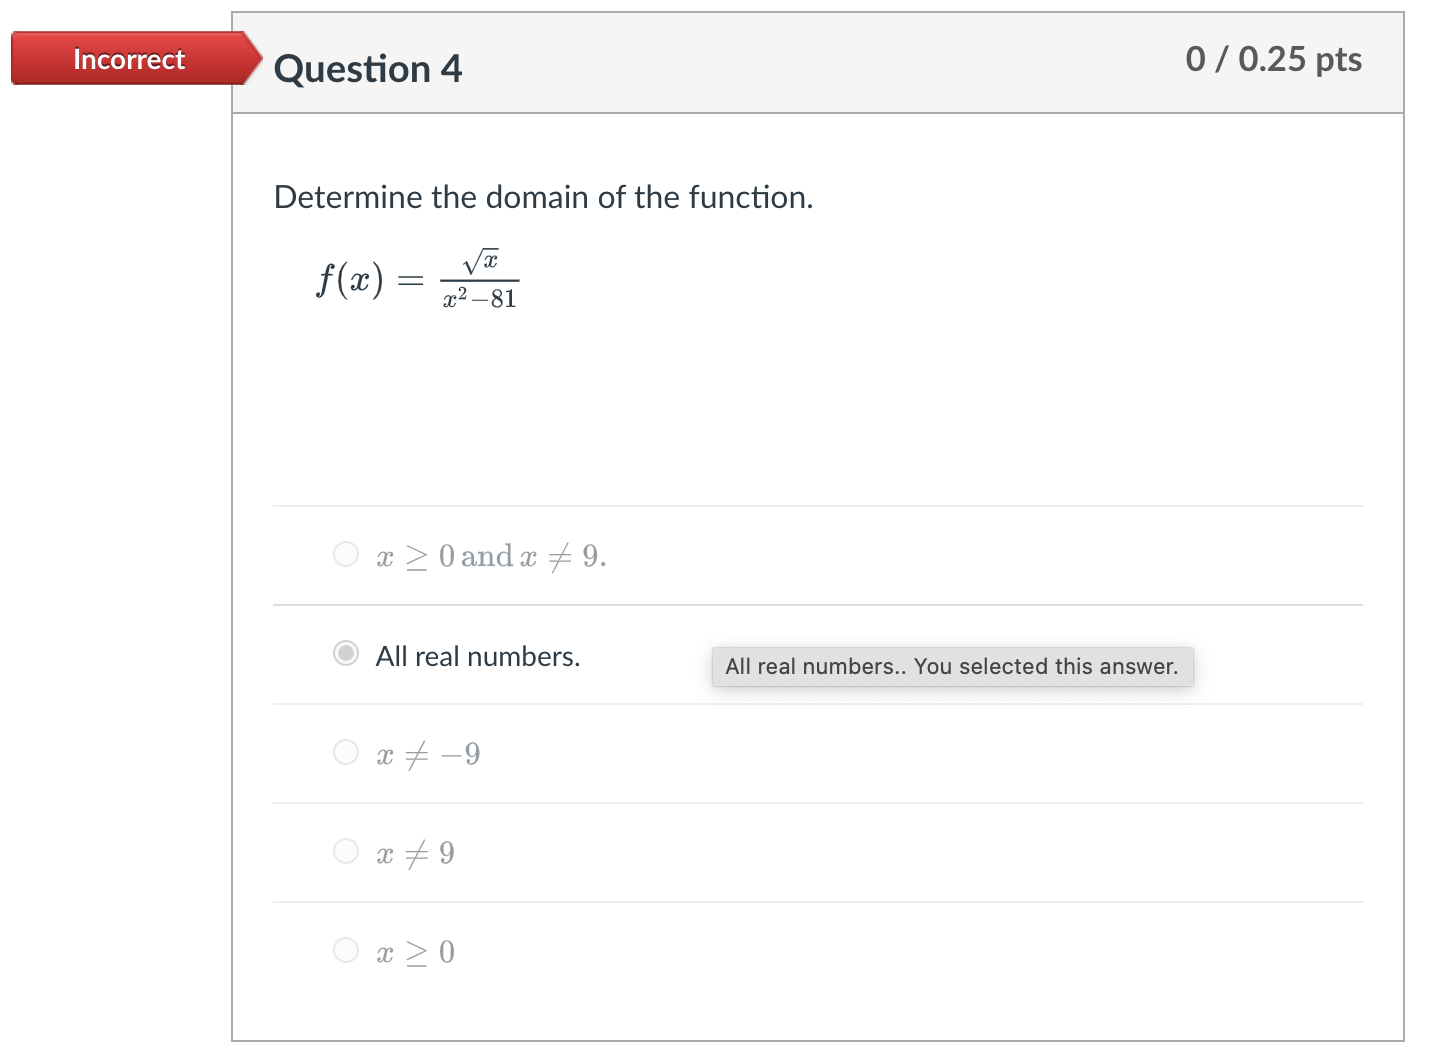This screenshot has width=1452, height=1064.
Task: Pick the x ≥ 0 answer choice
Action: tap(345, 949)
